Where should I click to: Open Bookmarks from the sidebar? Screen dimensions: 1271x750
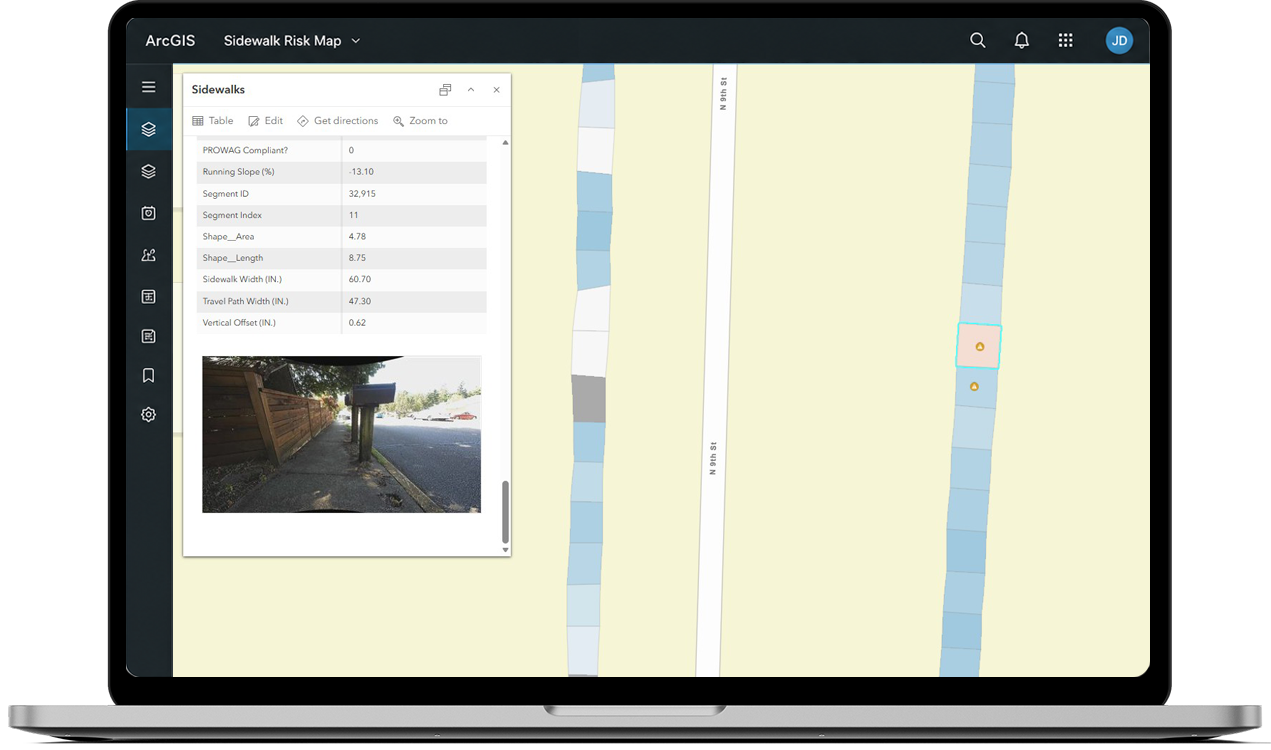(149, 375)
